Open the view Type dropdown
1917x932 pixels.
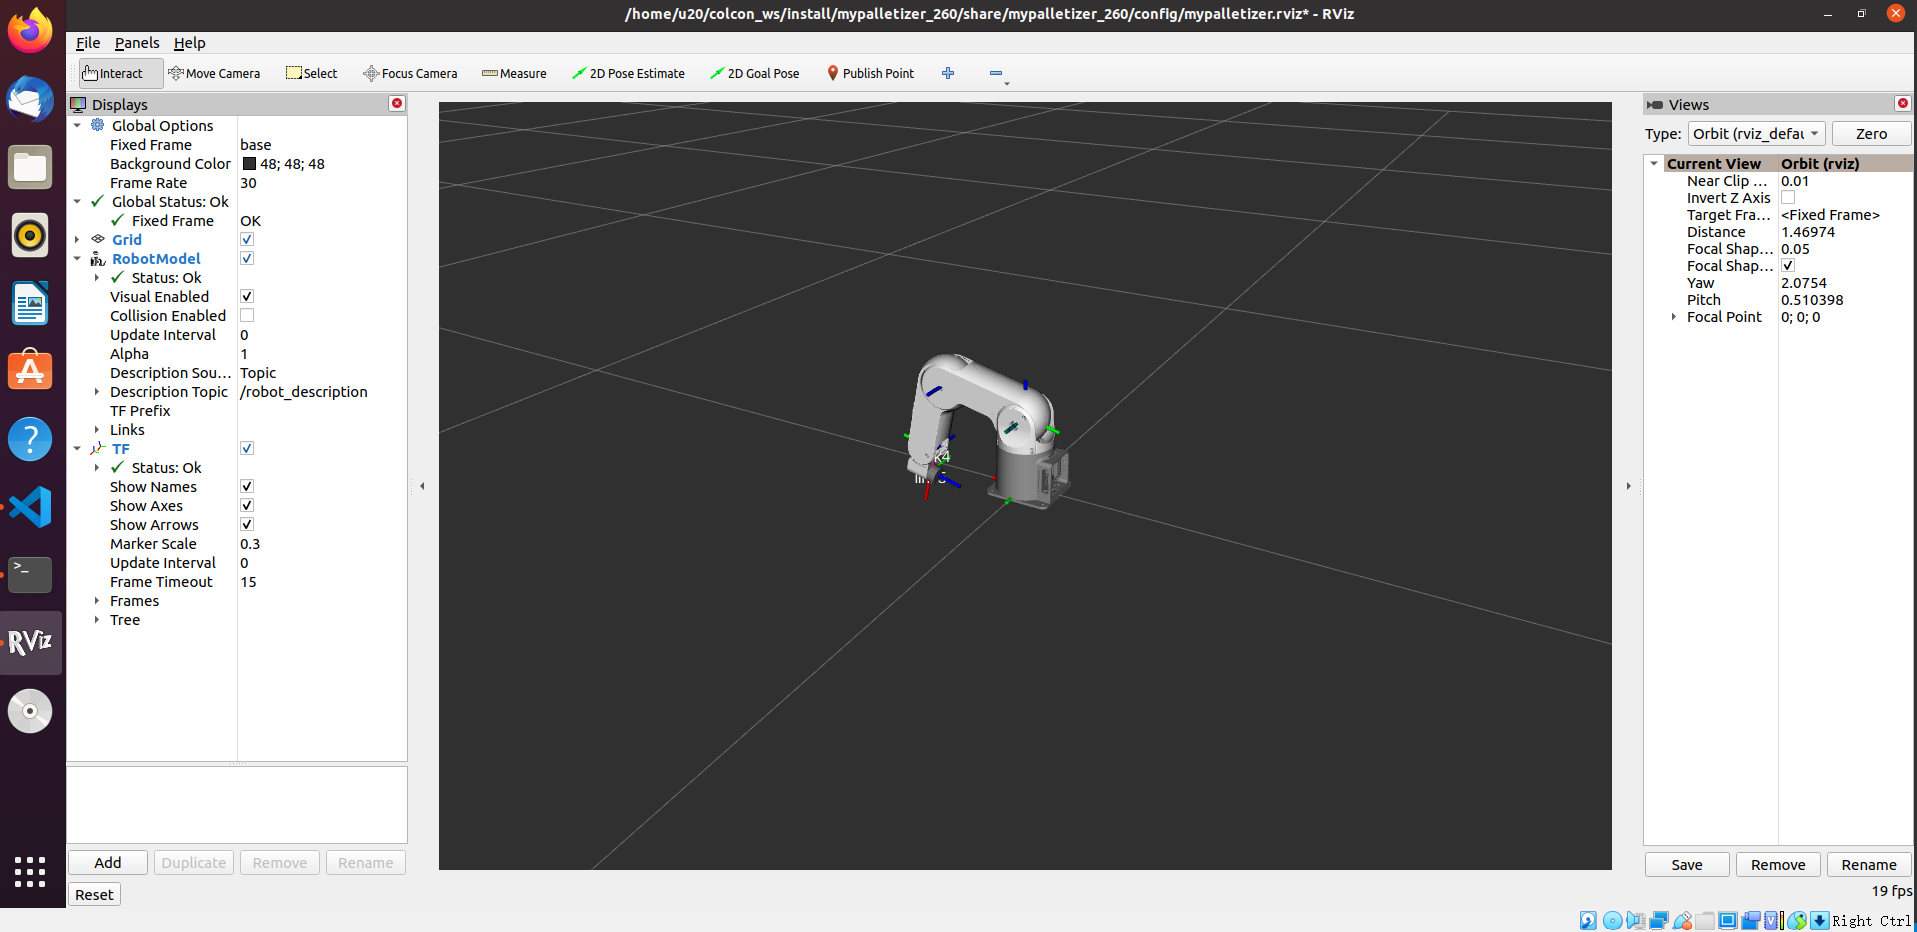(x=1756, y=134)
